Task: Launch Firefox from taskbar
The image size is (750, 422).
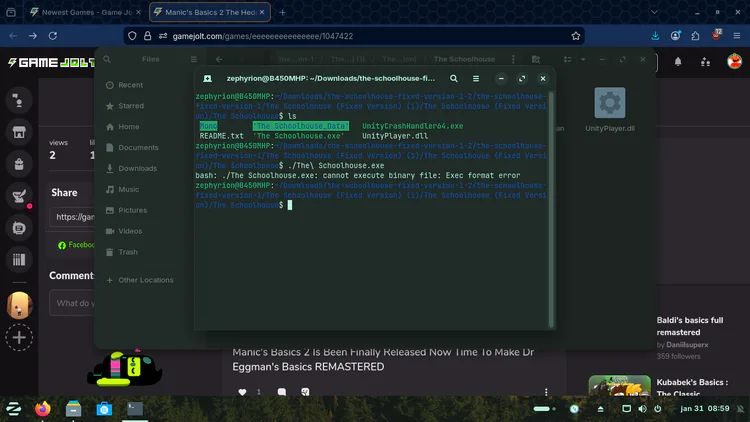Action: [x=43, y=409]
